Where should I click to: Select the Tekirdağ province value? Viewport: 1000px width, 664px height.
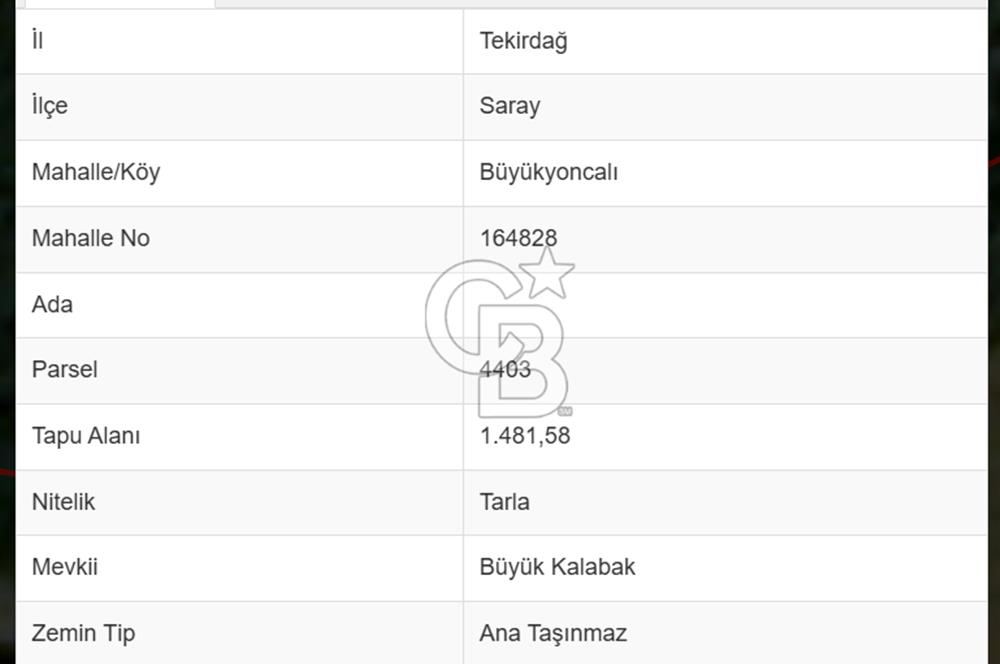coord(523,42)
